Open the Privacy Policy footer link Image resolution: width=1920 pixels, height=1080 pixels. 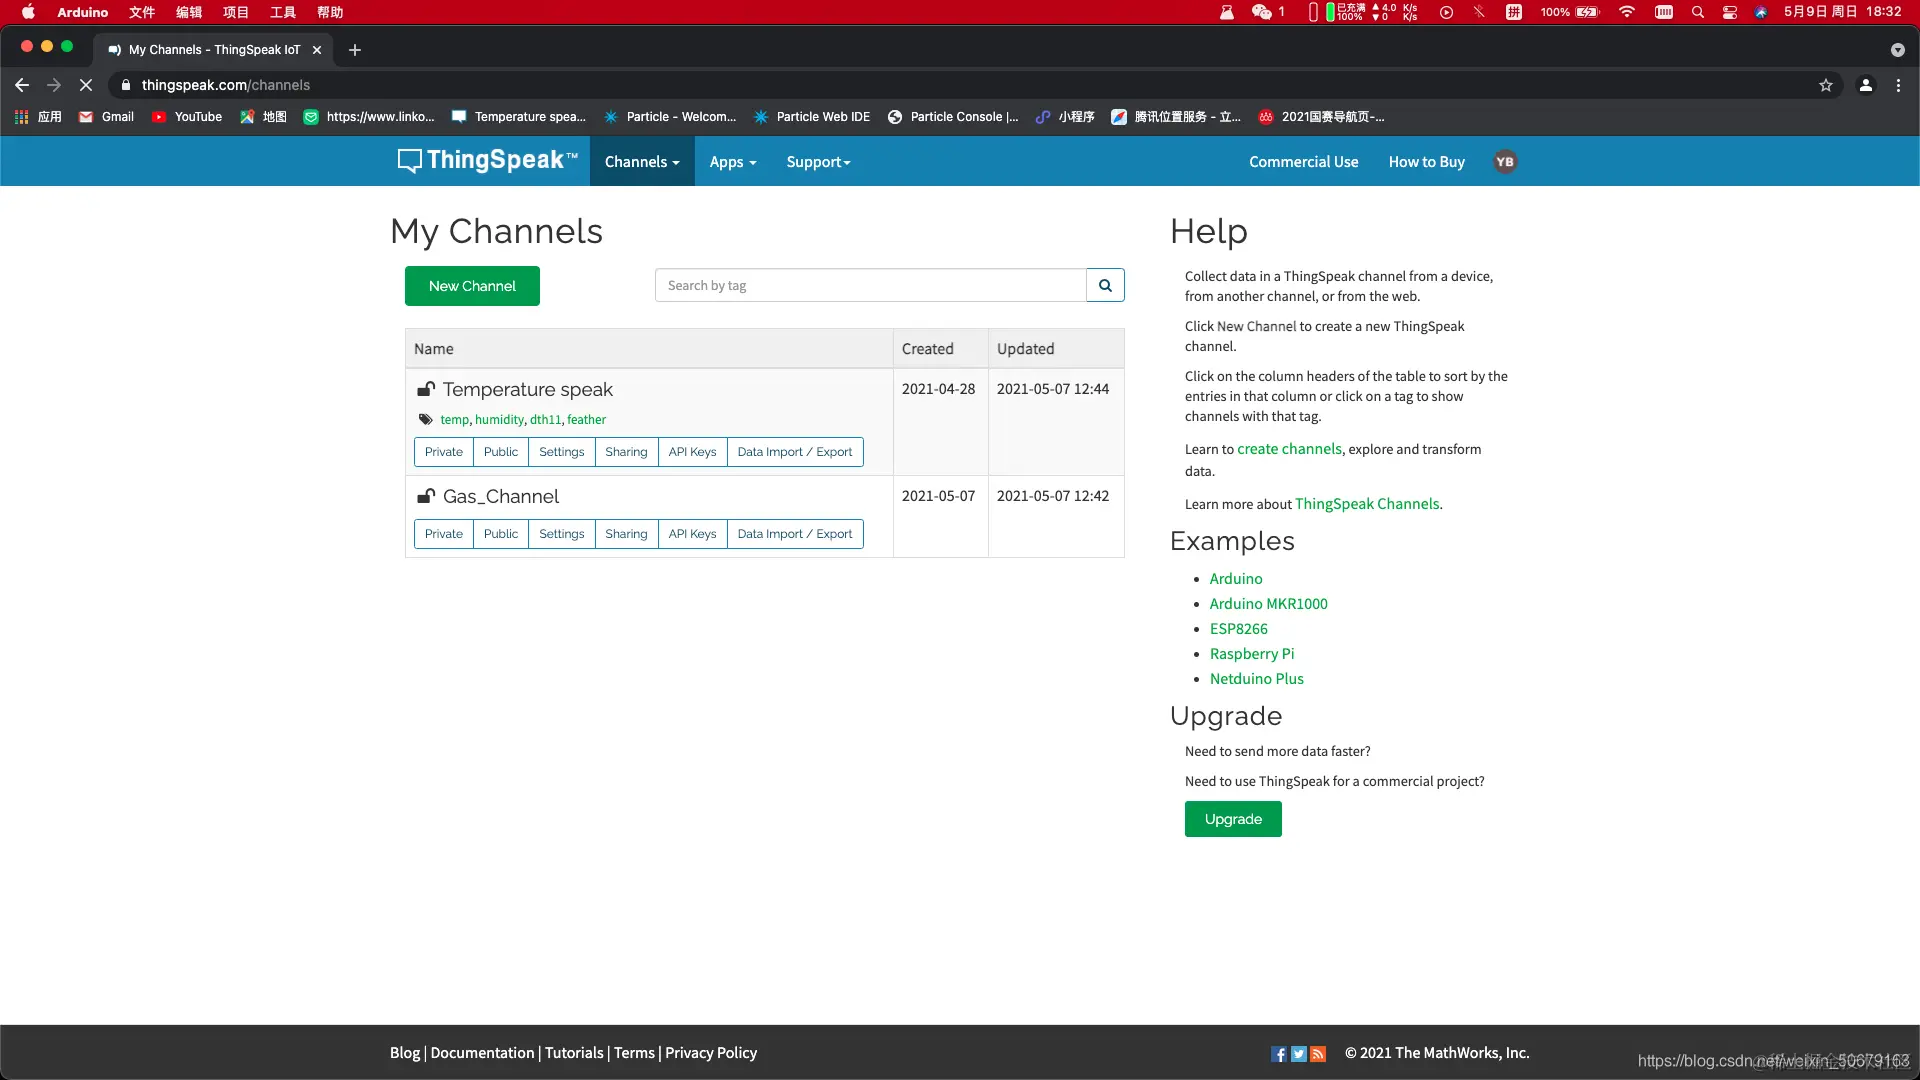click(711, 1053)
